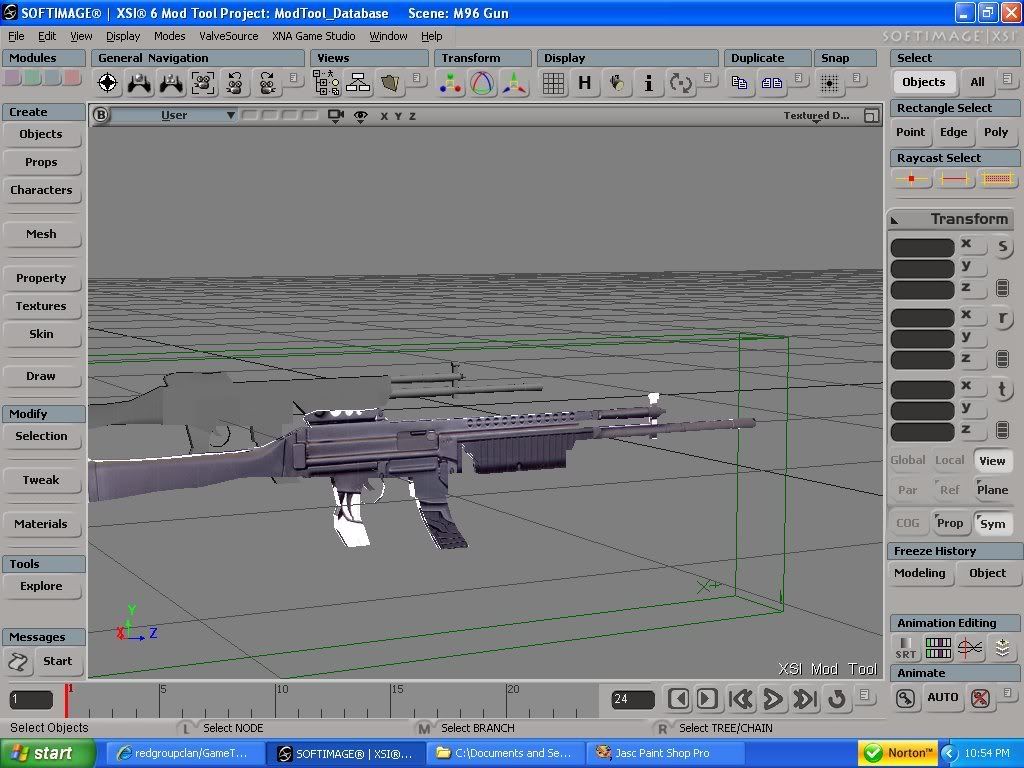Image resolution: width=1024 pixels, height=768 pixels.
Task: Open the ValveSource menu
Action: 229,36
